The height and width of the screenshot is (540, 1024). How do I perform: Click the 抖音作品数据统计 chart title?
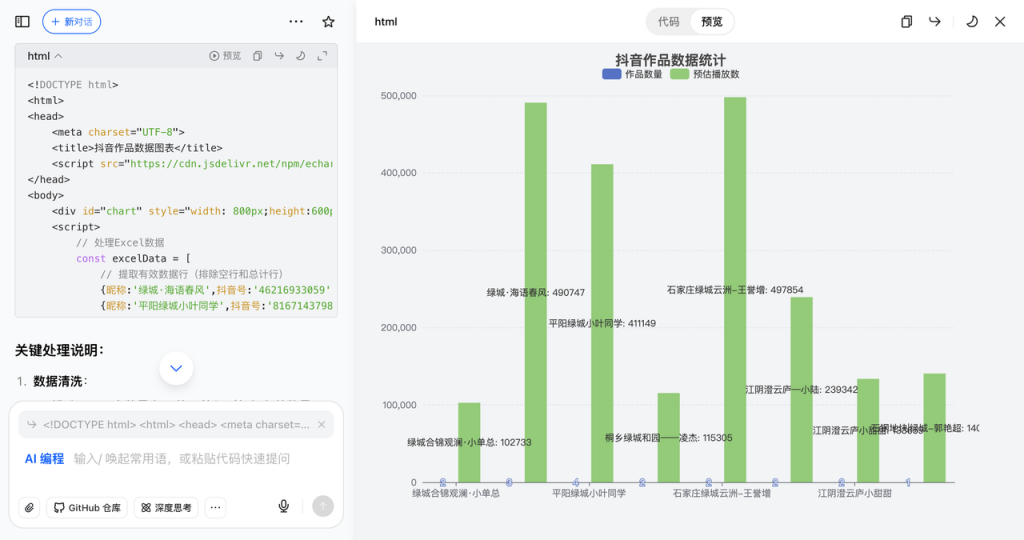point(671,60)
